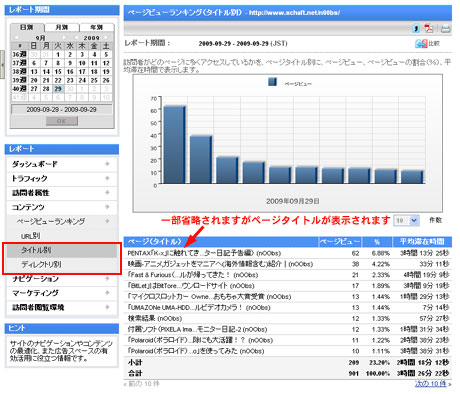This screenshot has width=460, height=394.
Task: Export report as CSV comma icon
Action: pos(416,28)
